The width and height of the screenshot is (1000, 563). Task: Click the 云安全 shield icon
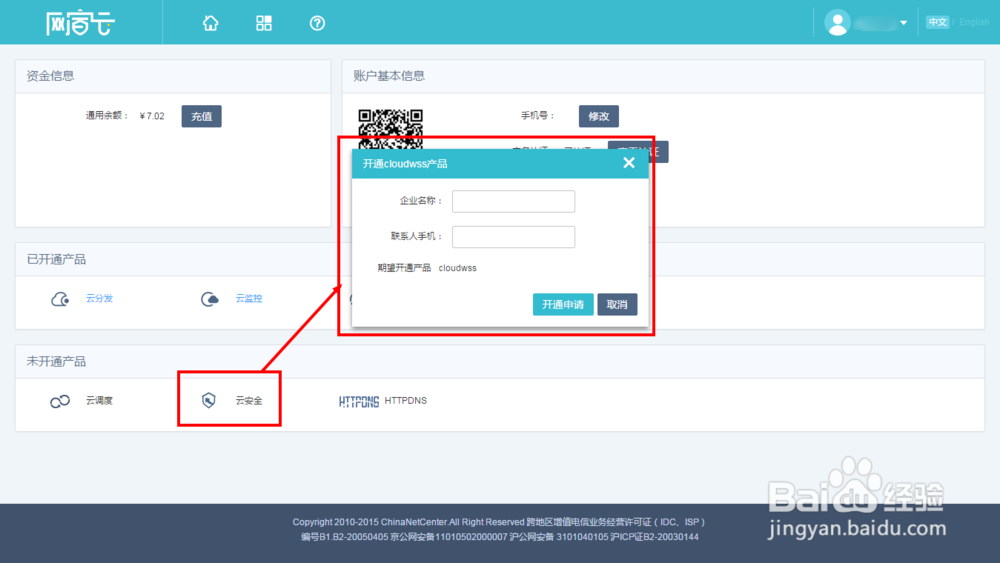(x=209, y=400)
